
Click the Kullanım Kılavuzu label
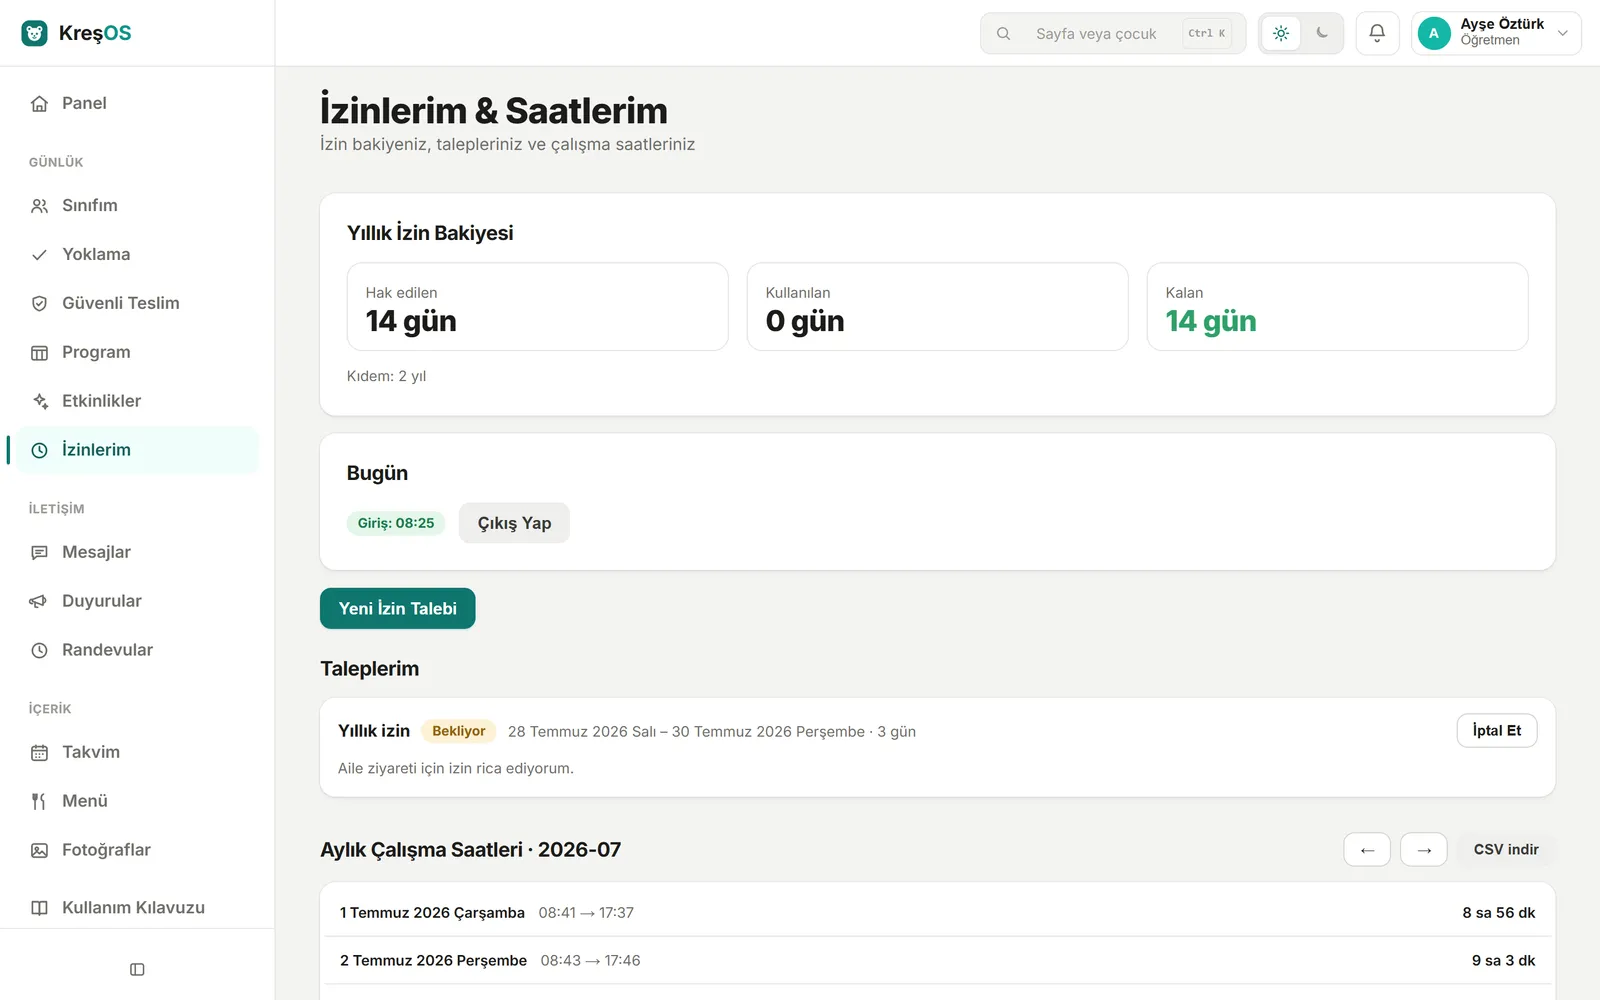click(x=133, y=908)
